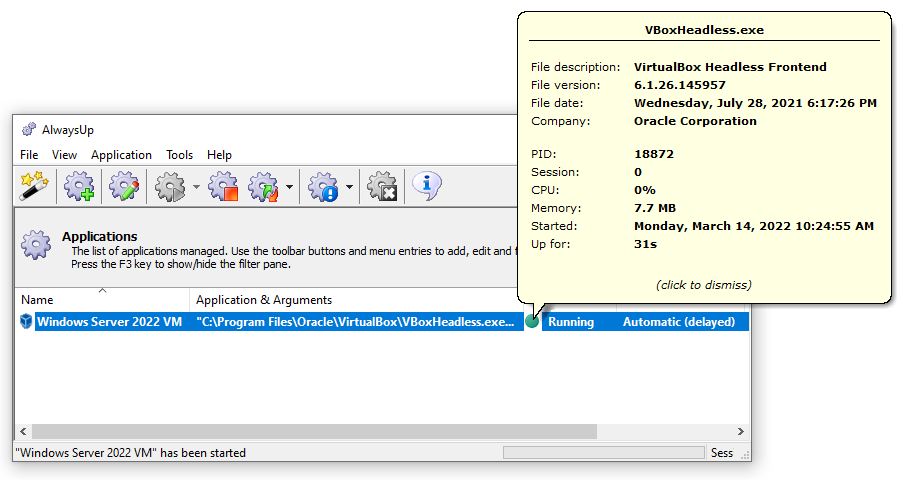Click the horizontal scrollbar thumb
The image size is (902, 480).
pyautogui.click(x=314, y=431)
